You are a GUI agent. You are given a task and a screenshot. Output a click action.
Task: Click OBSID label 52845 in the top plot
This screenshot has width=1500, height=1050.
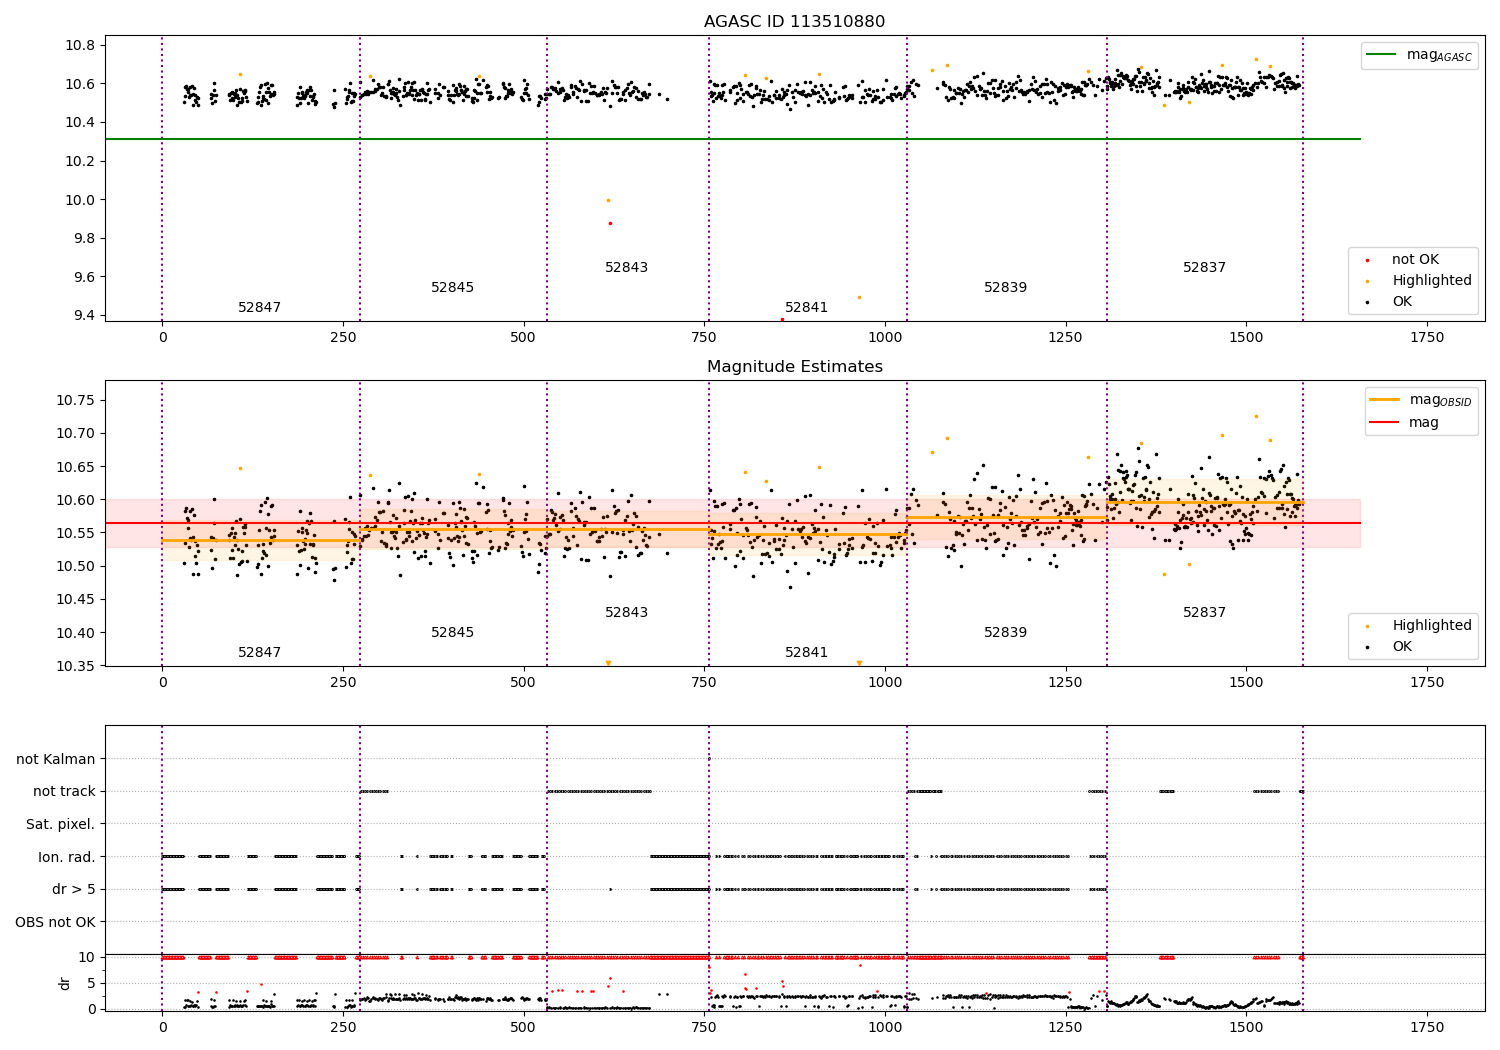coord(452,288)
